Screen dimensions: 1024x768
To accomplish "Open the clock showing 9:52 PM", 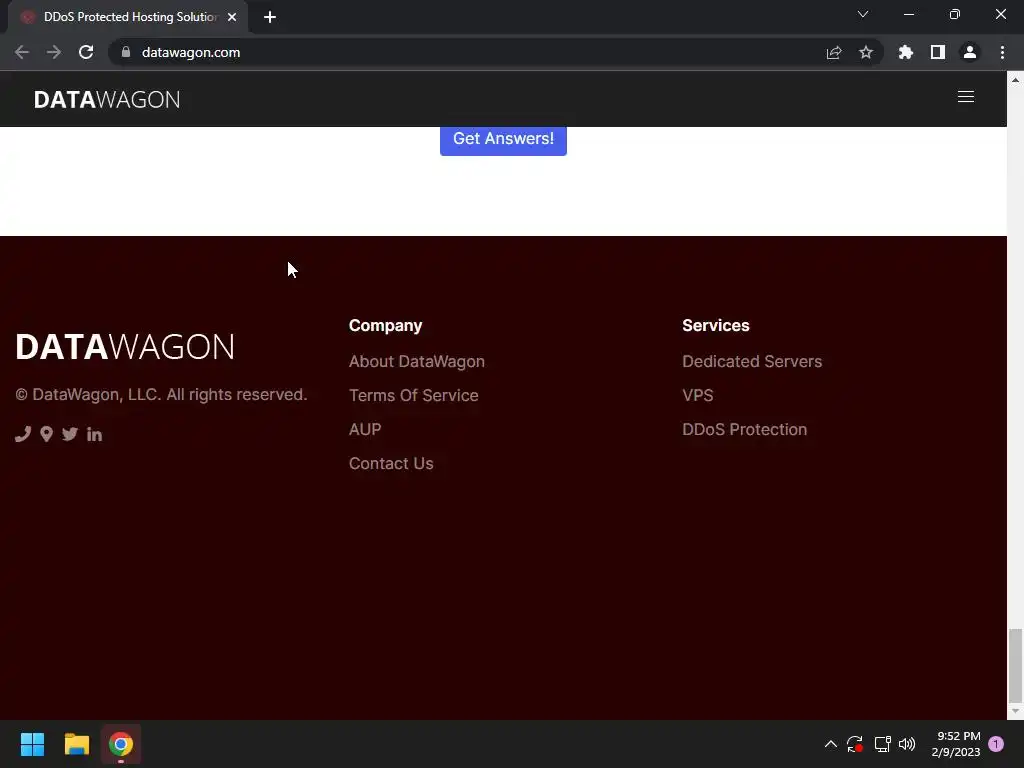I will click(x=955, y=744).
